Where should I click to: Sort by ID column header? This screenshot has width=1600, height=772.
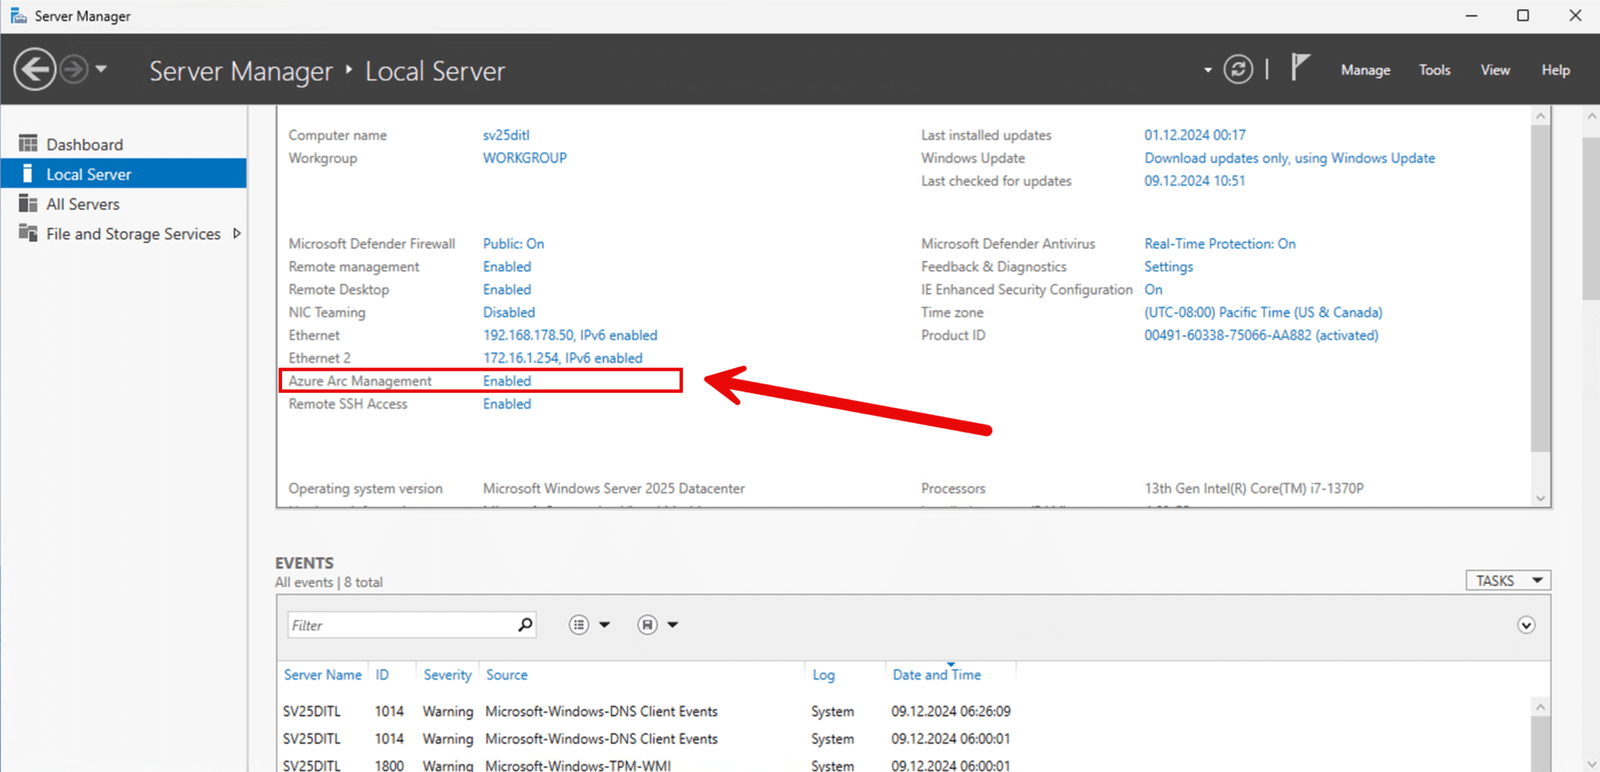(382, 675)
